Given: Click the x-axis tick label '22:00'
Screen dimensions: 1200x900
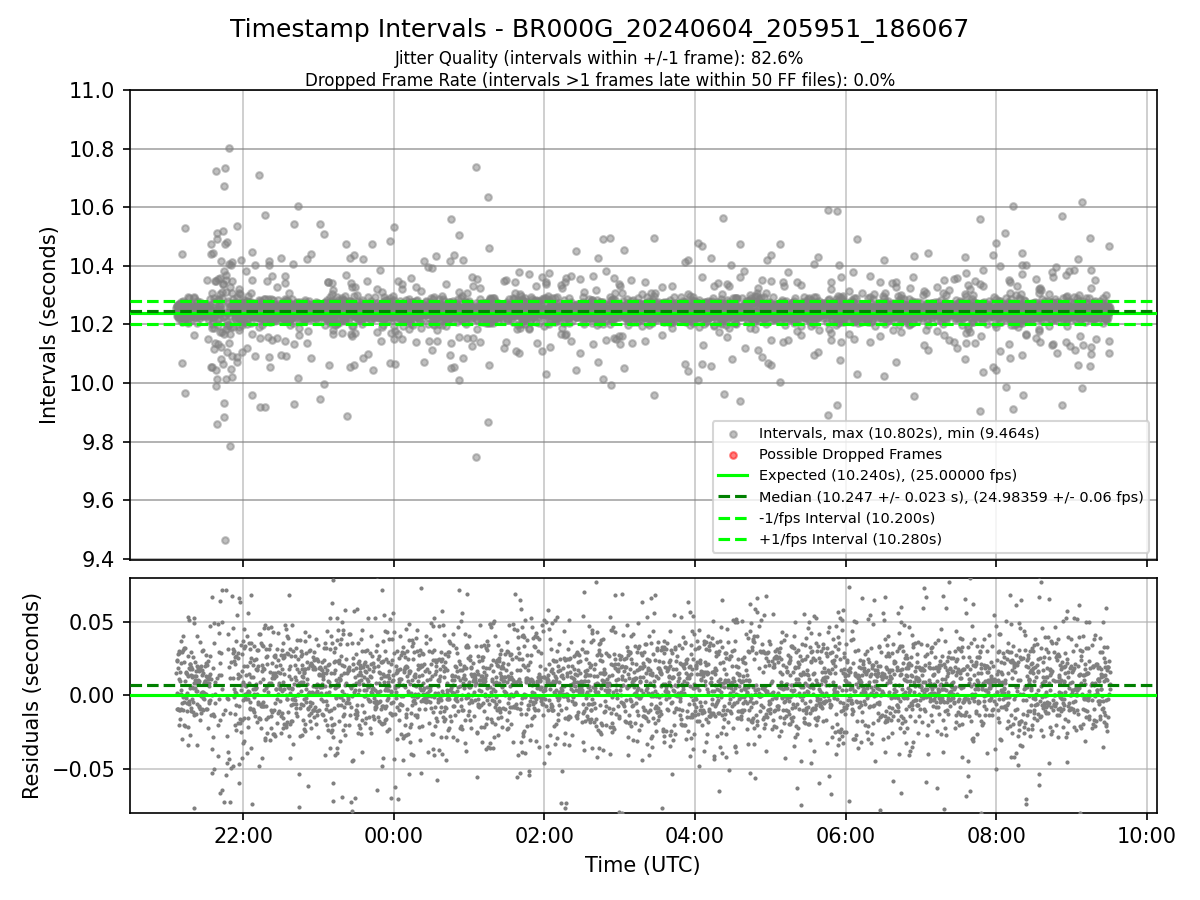Looking at the screenshot, I should tap(243, 835).
